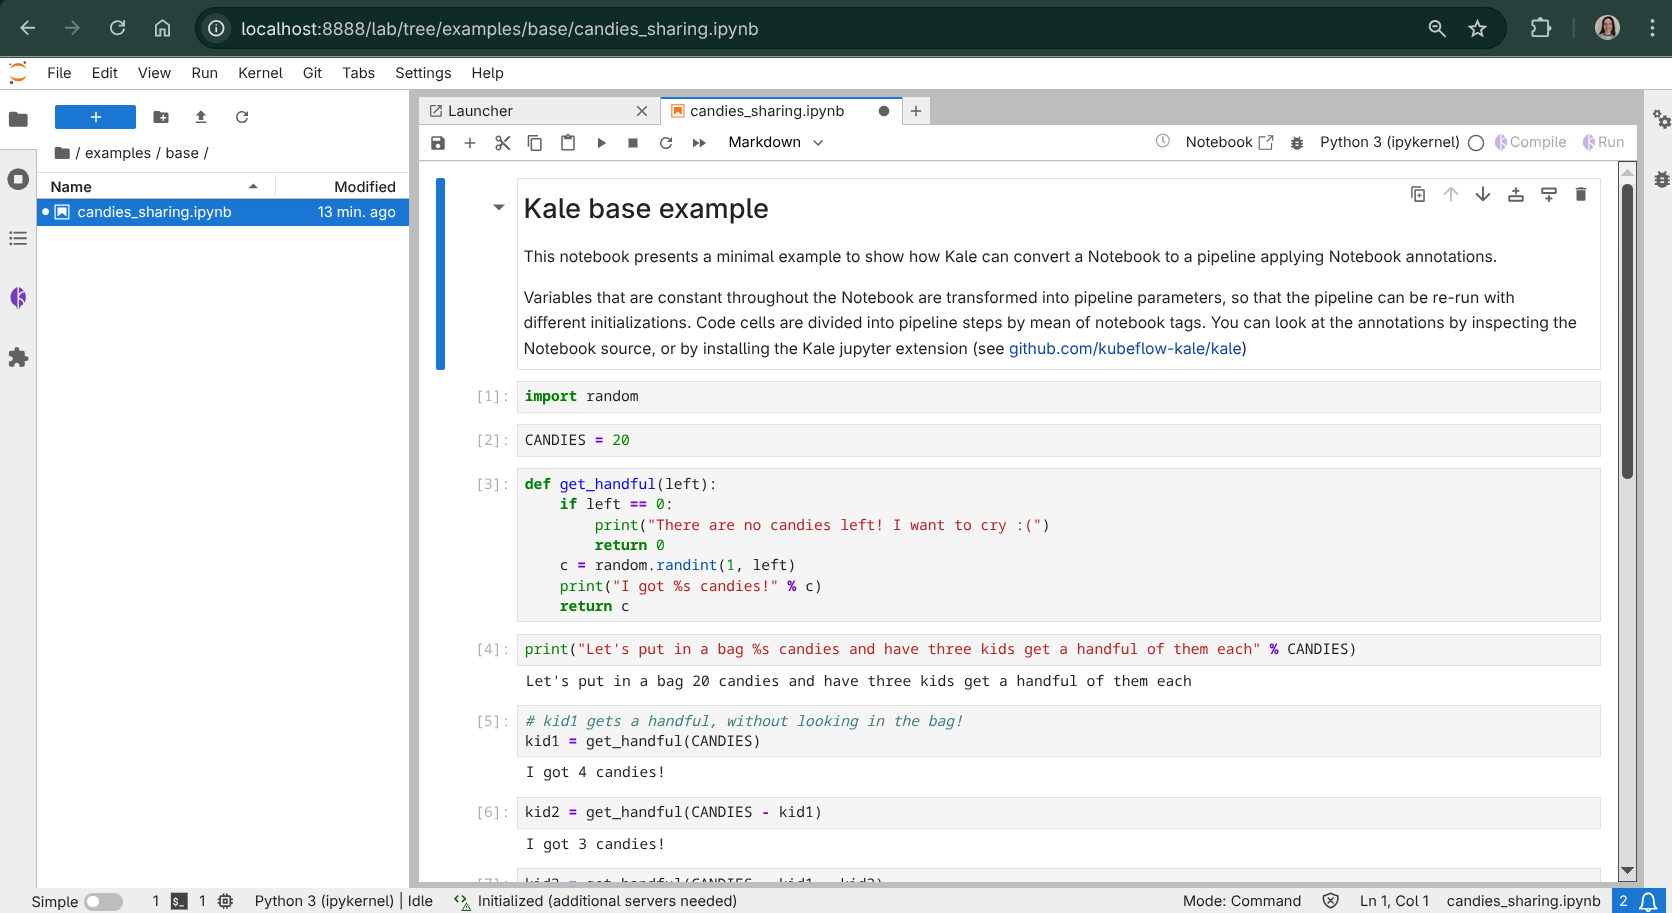Restart the kernel
This screenshot has height=913, width=1672.
(x=666, y=143)
